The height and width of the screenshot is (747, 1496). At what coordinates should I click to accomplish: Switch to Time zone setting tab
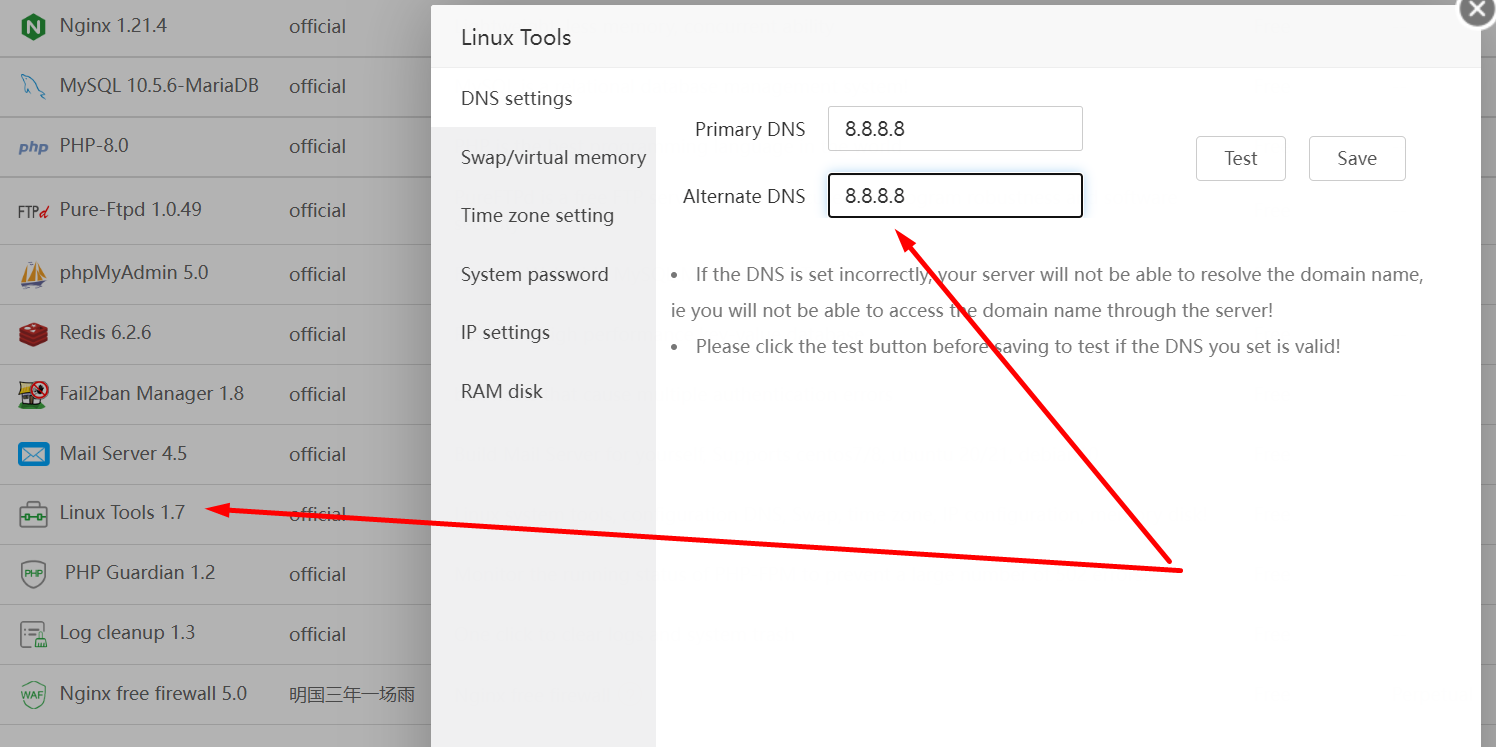coord(537,215)
